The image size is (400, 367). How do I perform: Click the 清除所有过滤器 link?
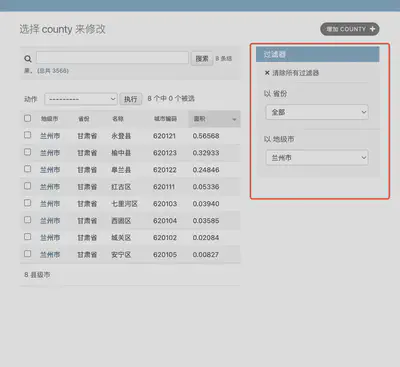tap(295, 73)
